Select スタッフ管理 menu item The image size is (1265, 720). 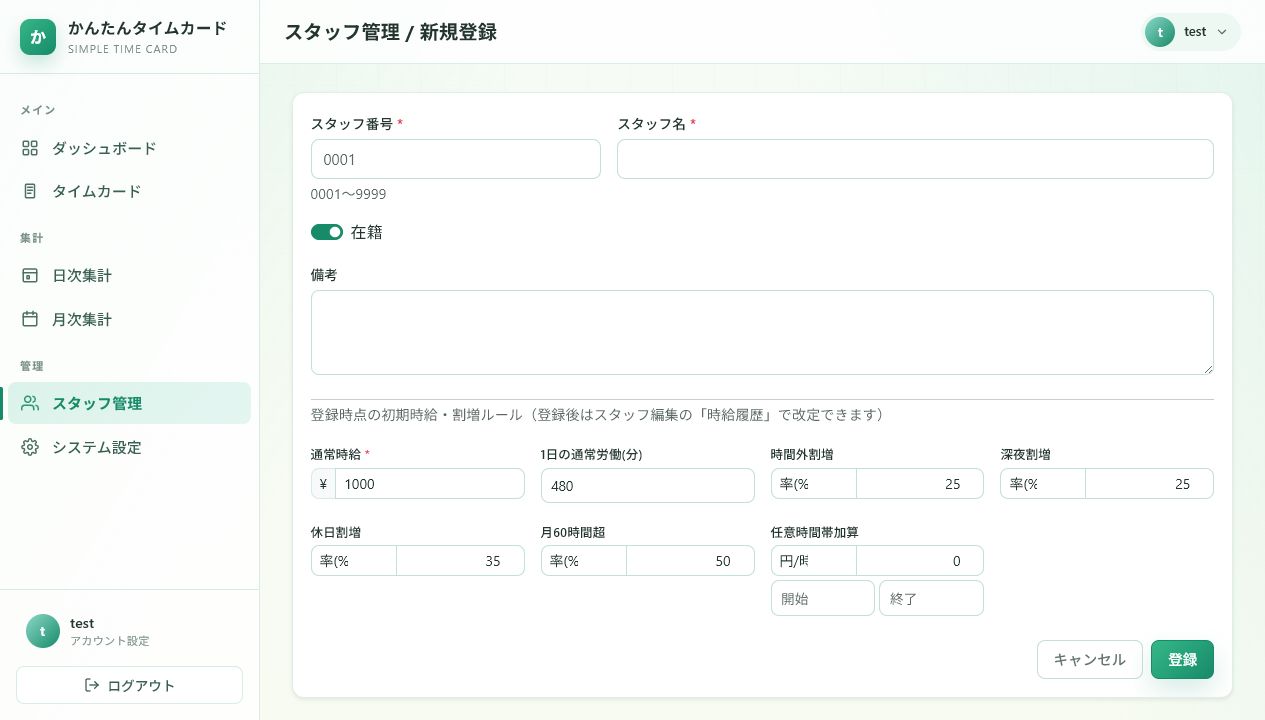pyautogui.click(x=130, y=403)
